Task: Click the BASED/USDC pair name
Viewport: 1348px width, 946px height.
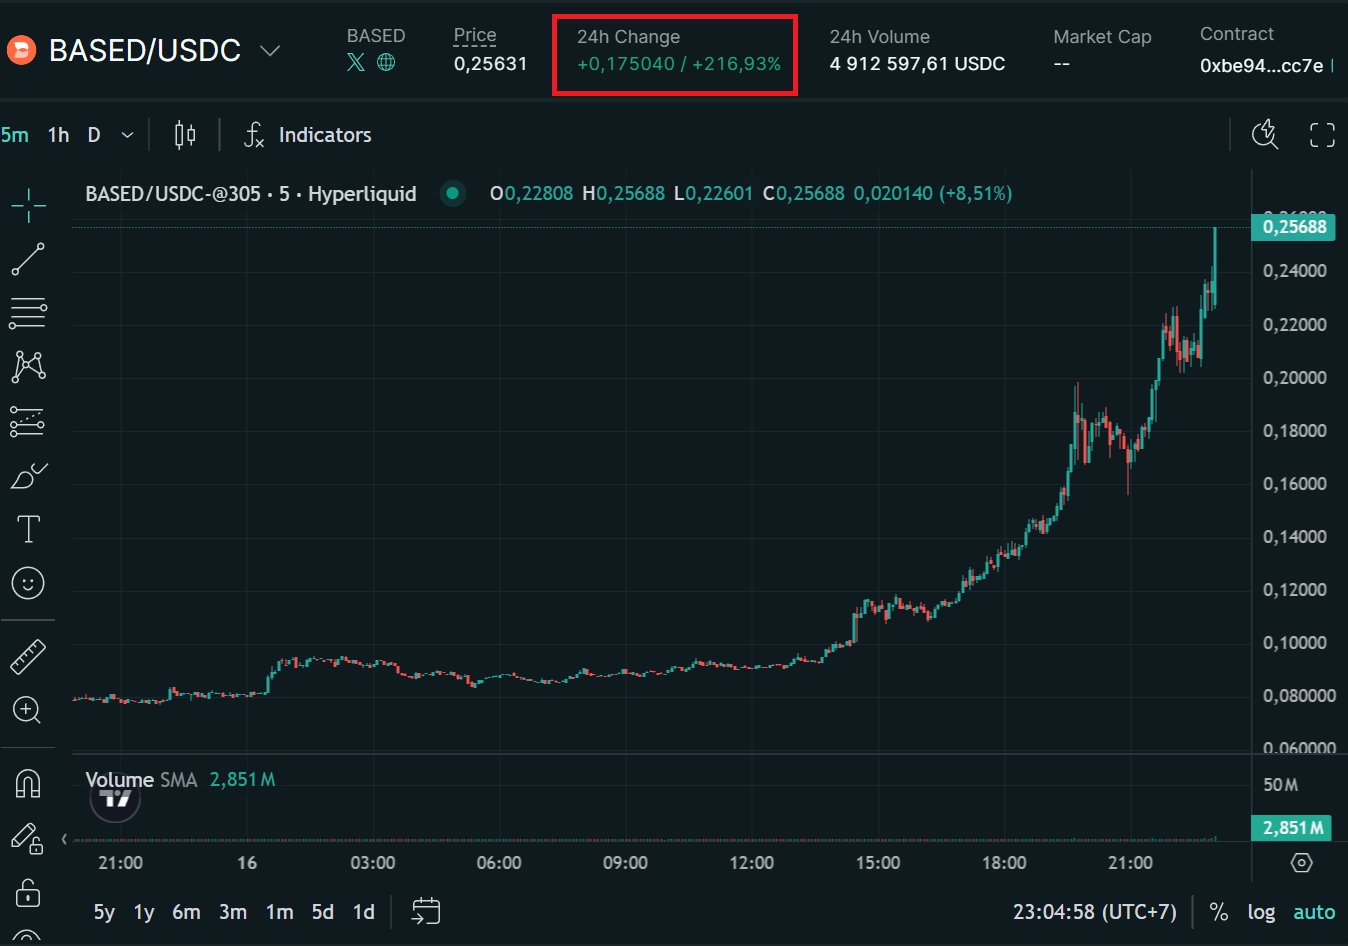Action: coord(145,50)
